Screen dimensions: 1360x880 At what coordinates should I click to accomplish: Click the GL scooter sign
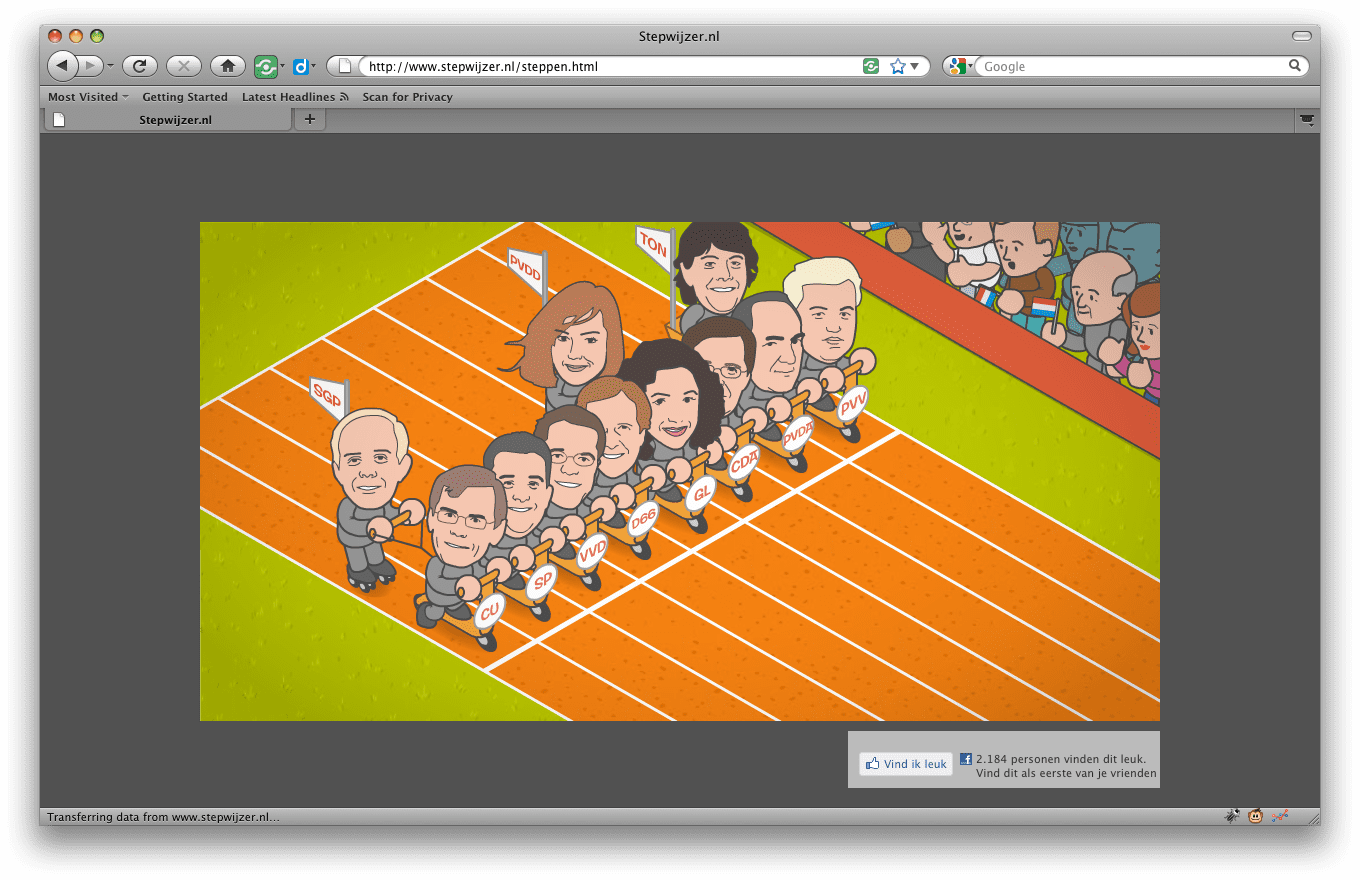coord(701,492)
